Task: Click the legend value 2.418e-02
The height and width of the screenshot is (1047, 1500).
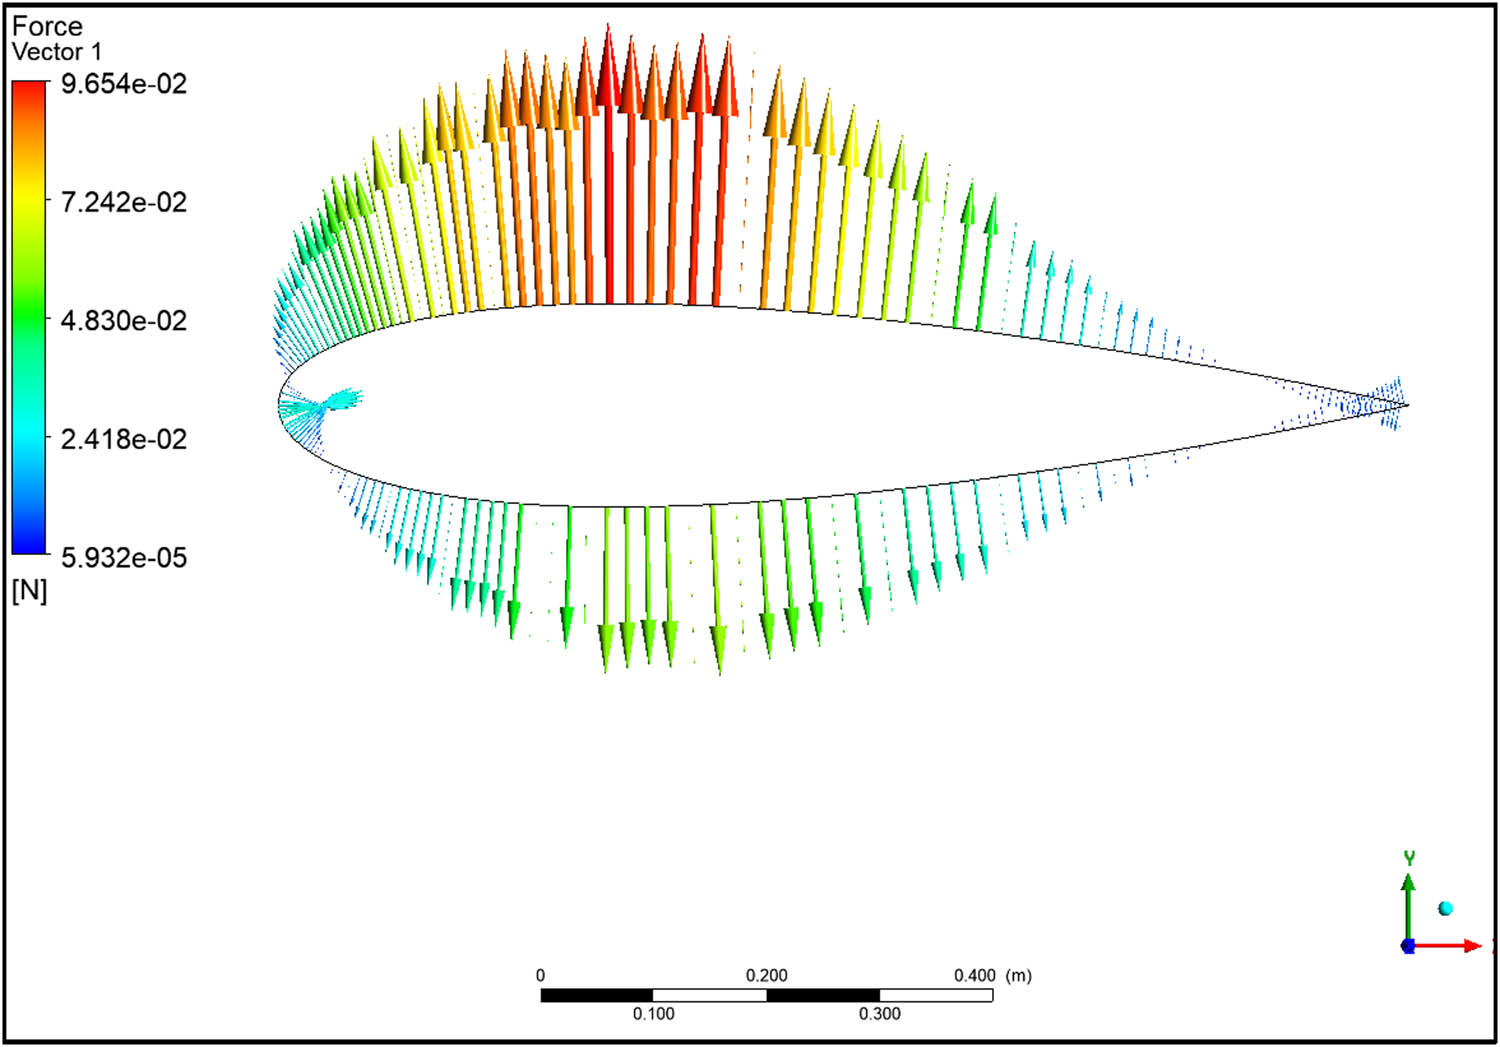Action: click(124, 439)
